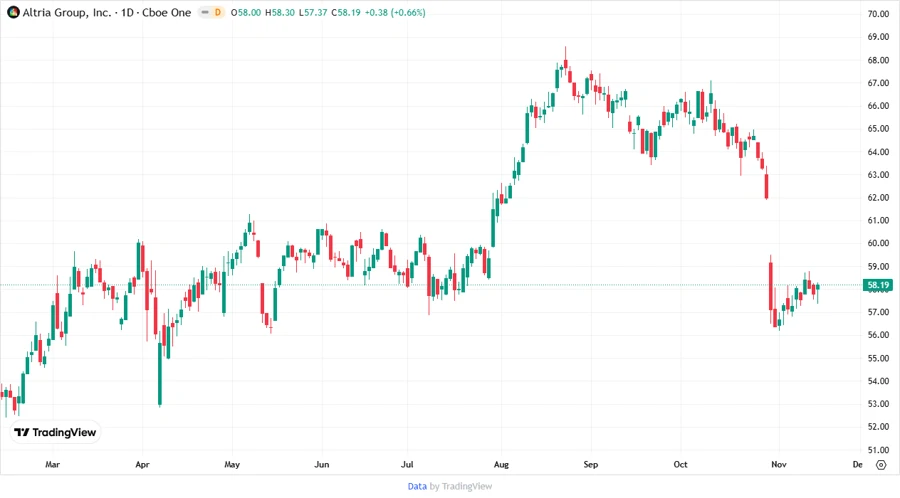Open chart settings via the hexagon gear icon
This screenshot has height=498, width=900.
coord(881,465)
